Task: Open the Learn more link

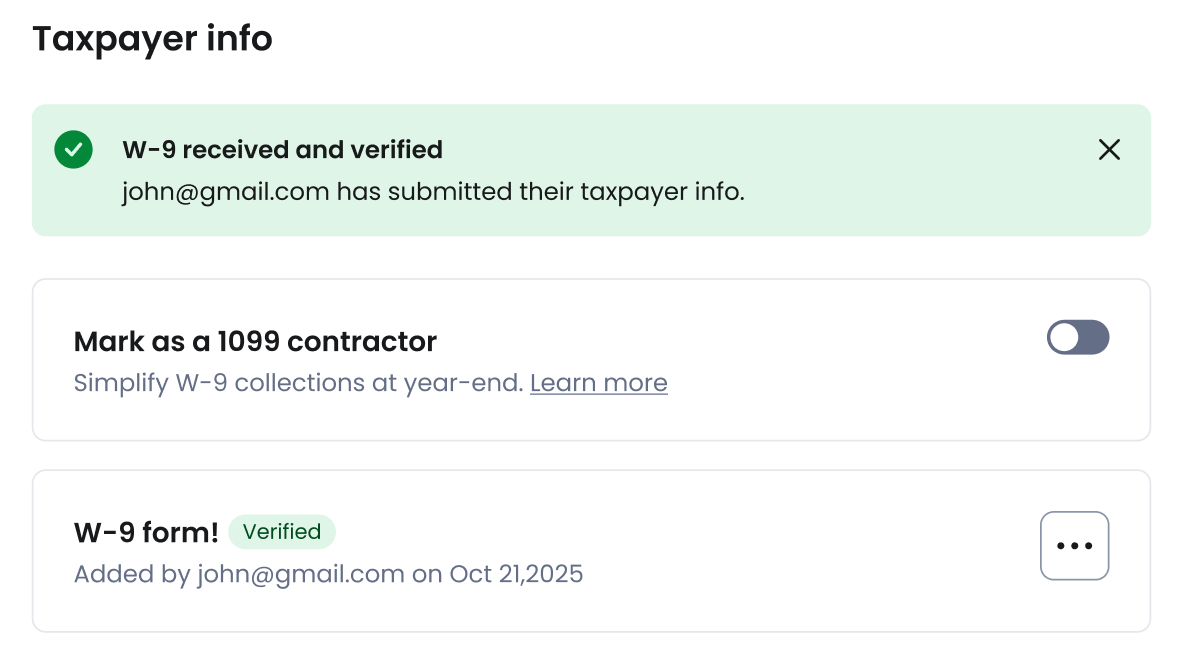Action: 598,383
